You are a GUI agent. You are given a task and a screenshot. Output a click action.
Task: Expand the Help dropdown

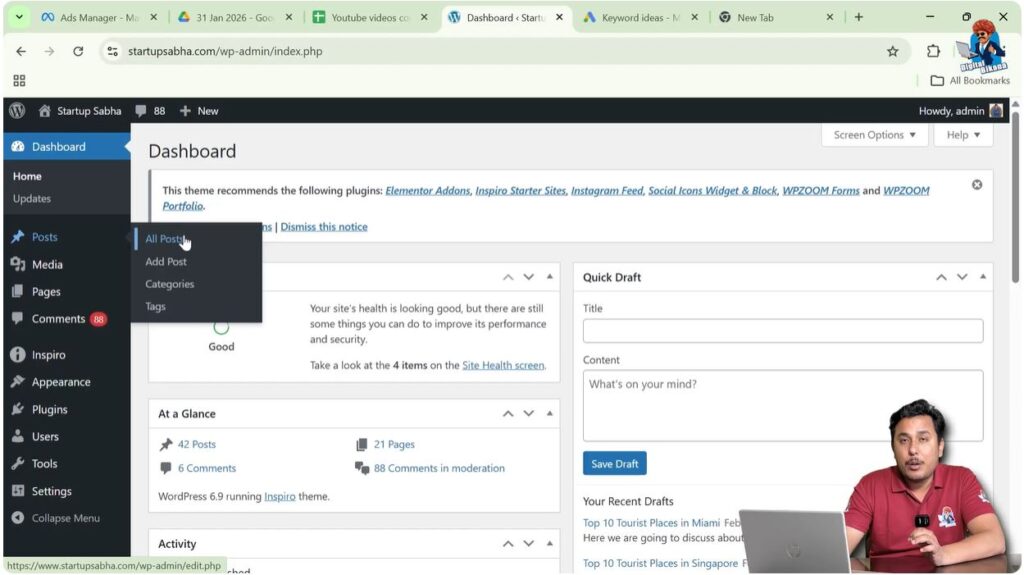point(963,135)
